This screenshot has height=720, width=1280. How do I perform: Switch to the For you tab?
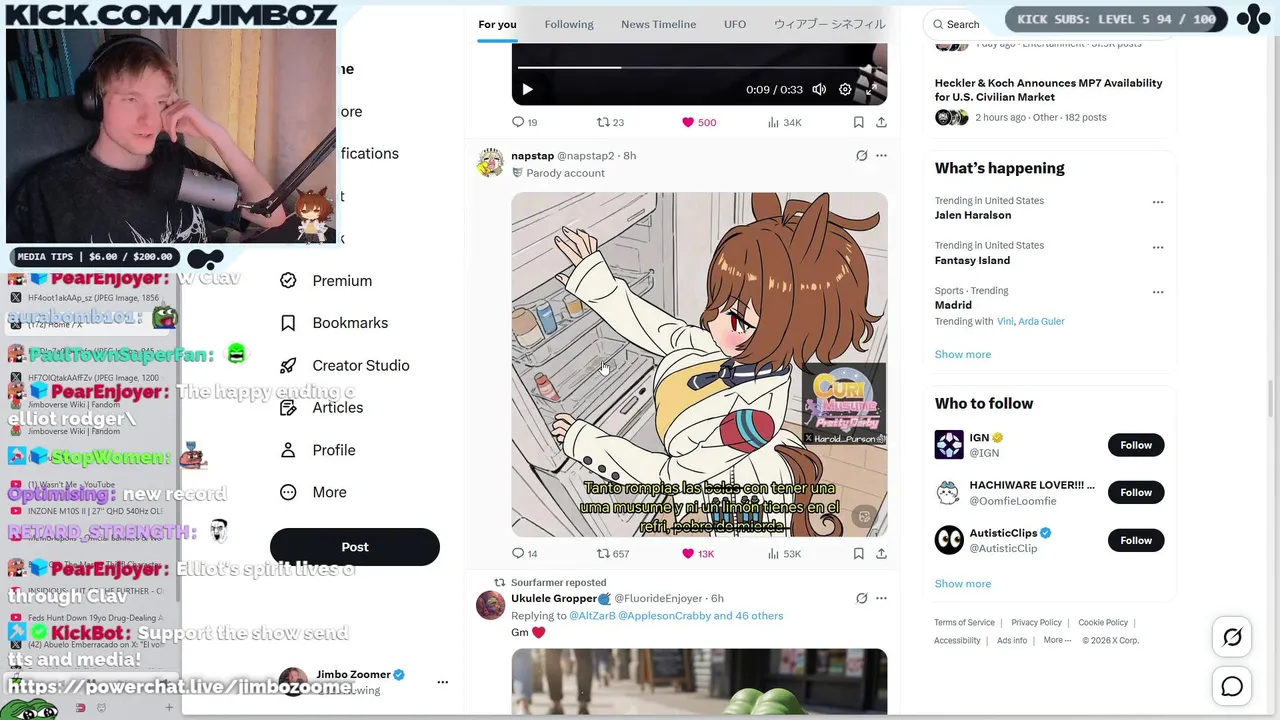497,24
